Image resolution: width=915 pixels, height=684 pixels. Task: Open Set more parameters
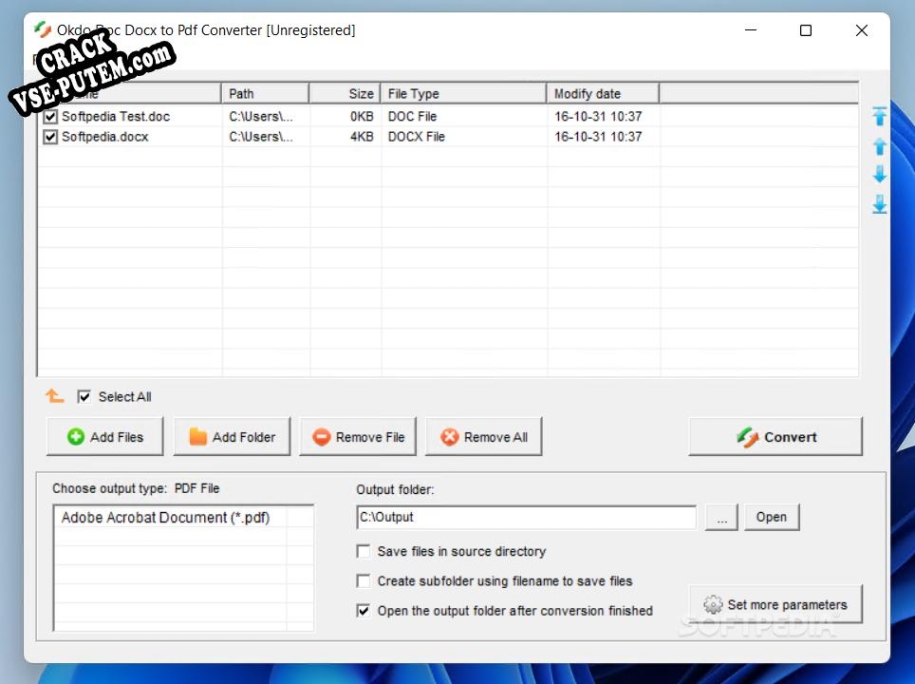pos(775,605)
